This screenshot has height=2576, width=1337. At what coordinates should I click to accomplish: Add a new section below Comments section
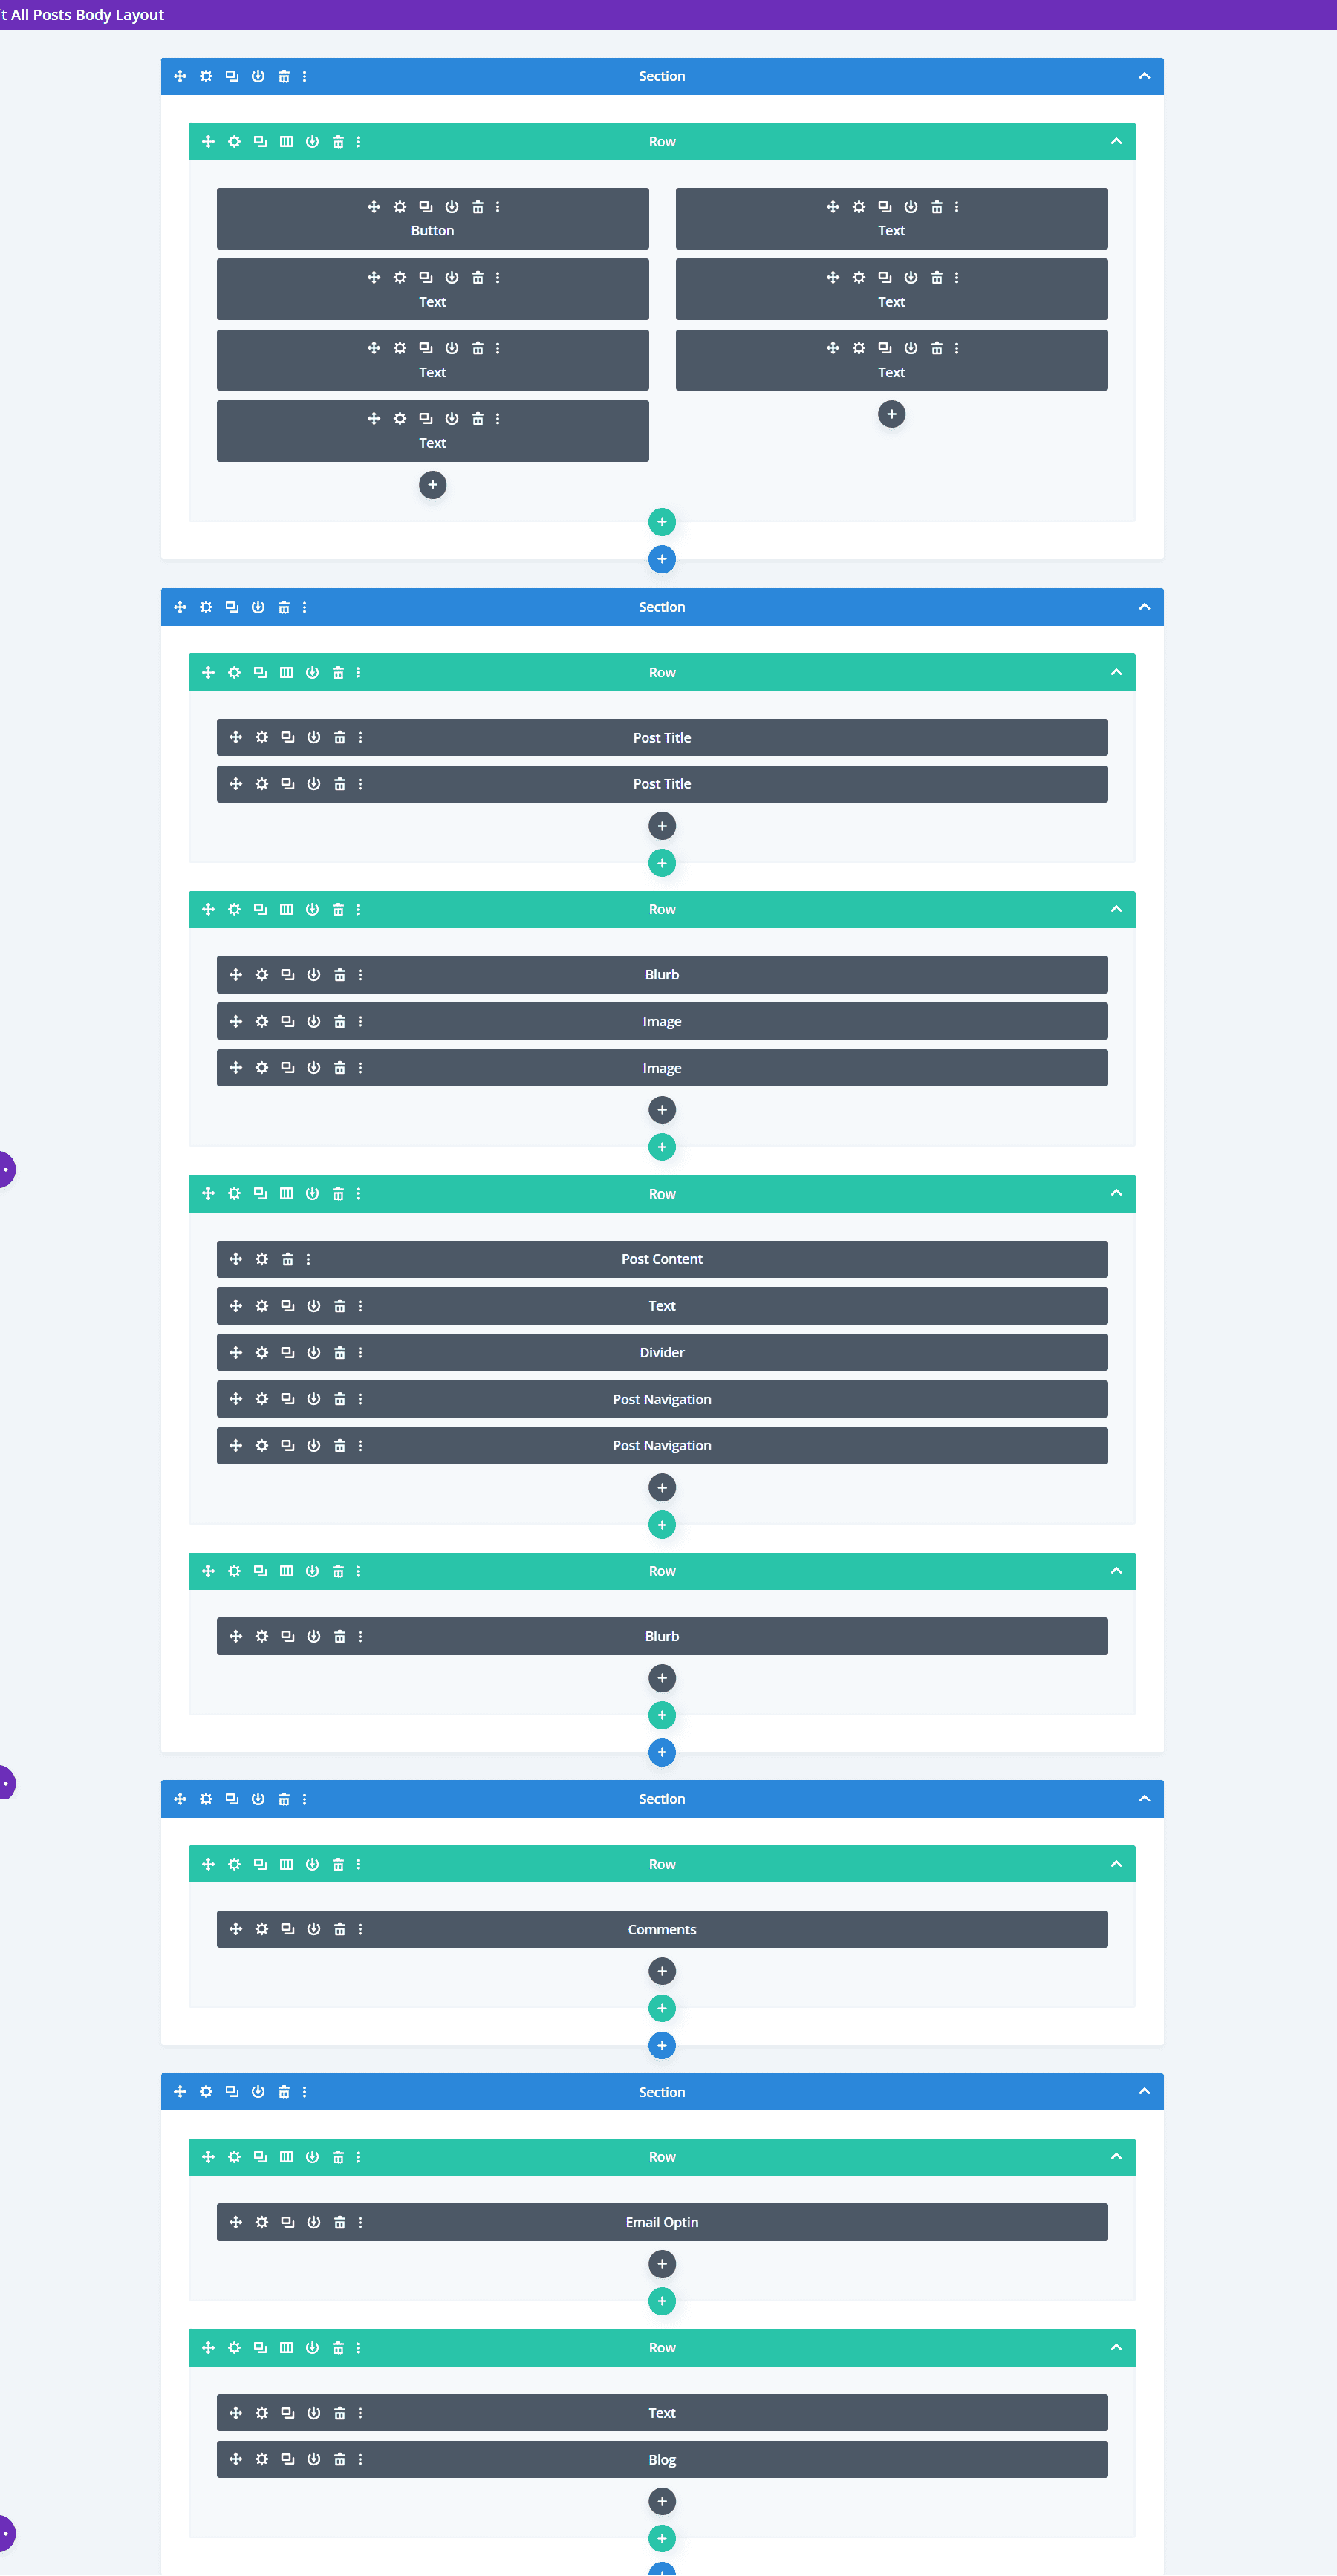tap(662, 2045)
